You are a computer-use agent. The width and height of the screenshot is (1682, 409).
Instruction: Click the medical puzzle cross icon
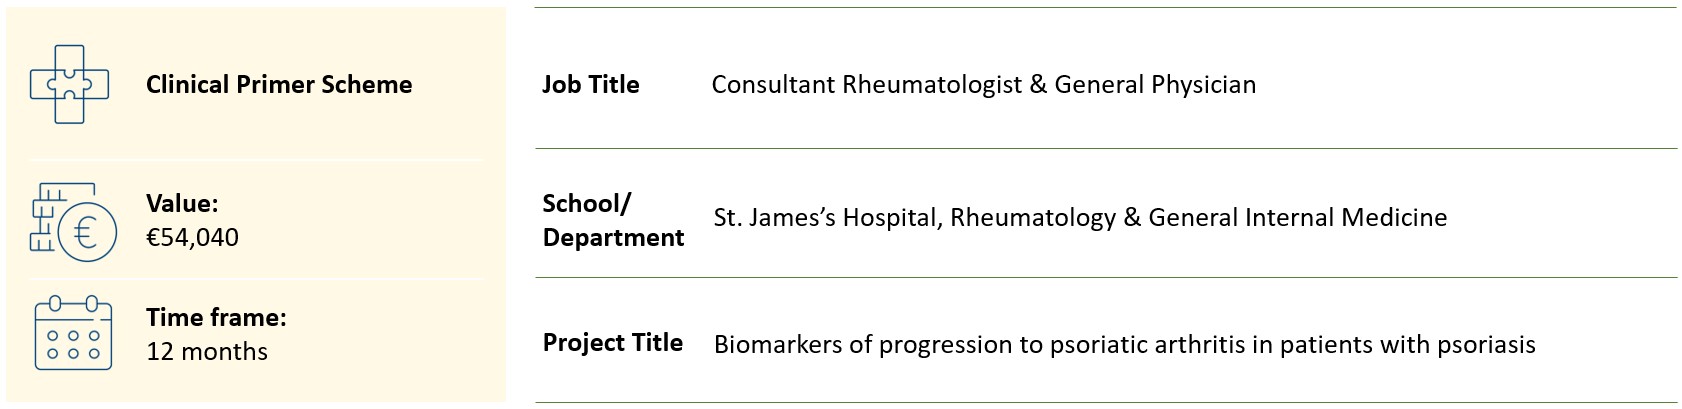pos(70,84)
